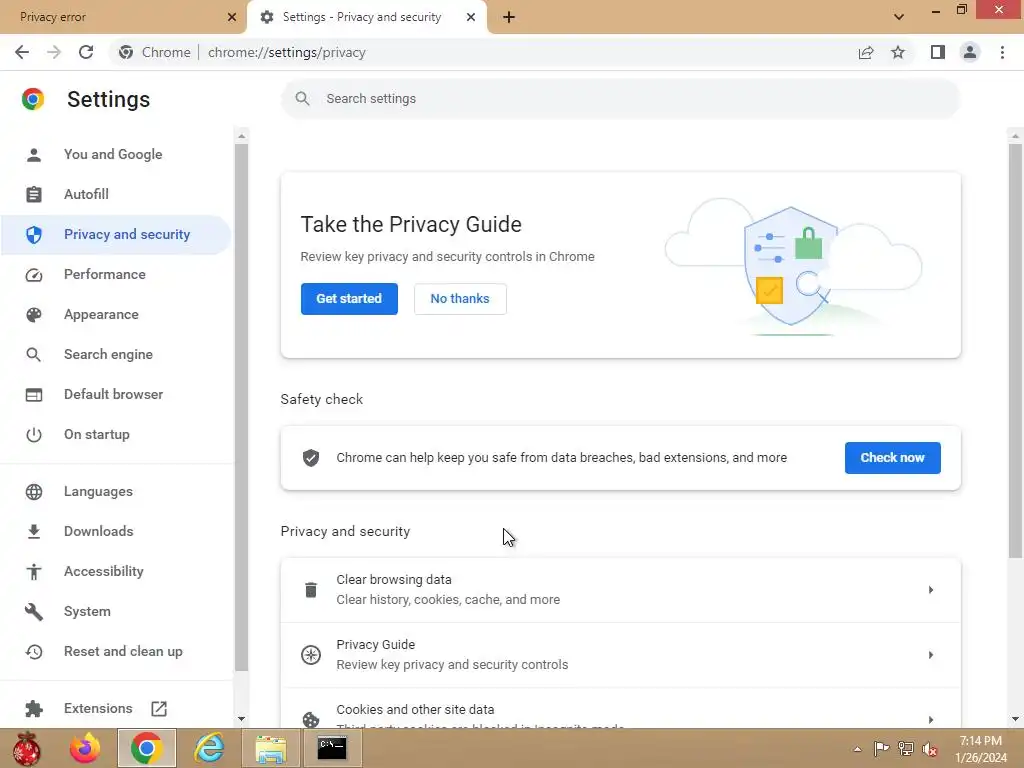This screenshot has height=768, width=1024.
Task: Go to Performance settings
Action: [x=116, y=274]
